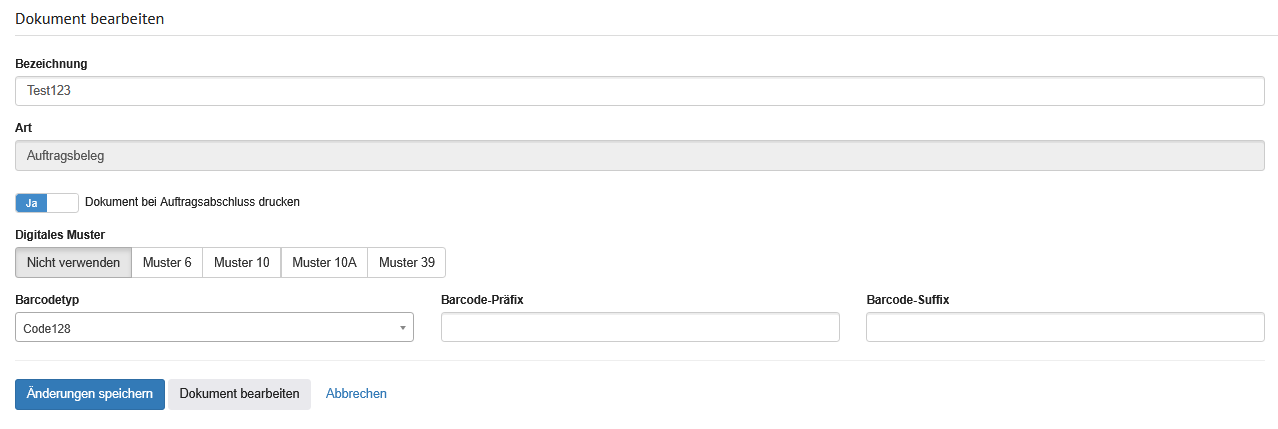Click the Bezeichnung field label
This screenshot has width=1278, height=429.
pos(51,64)
